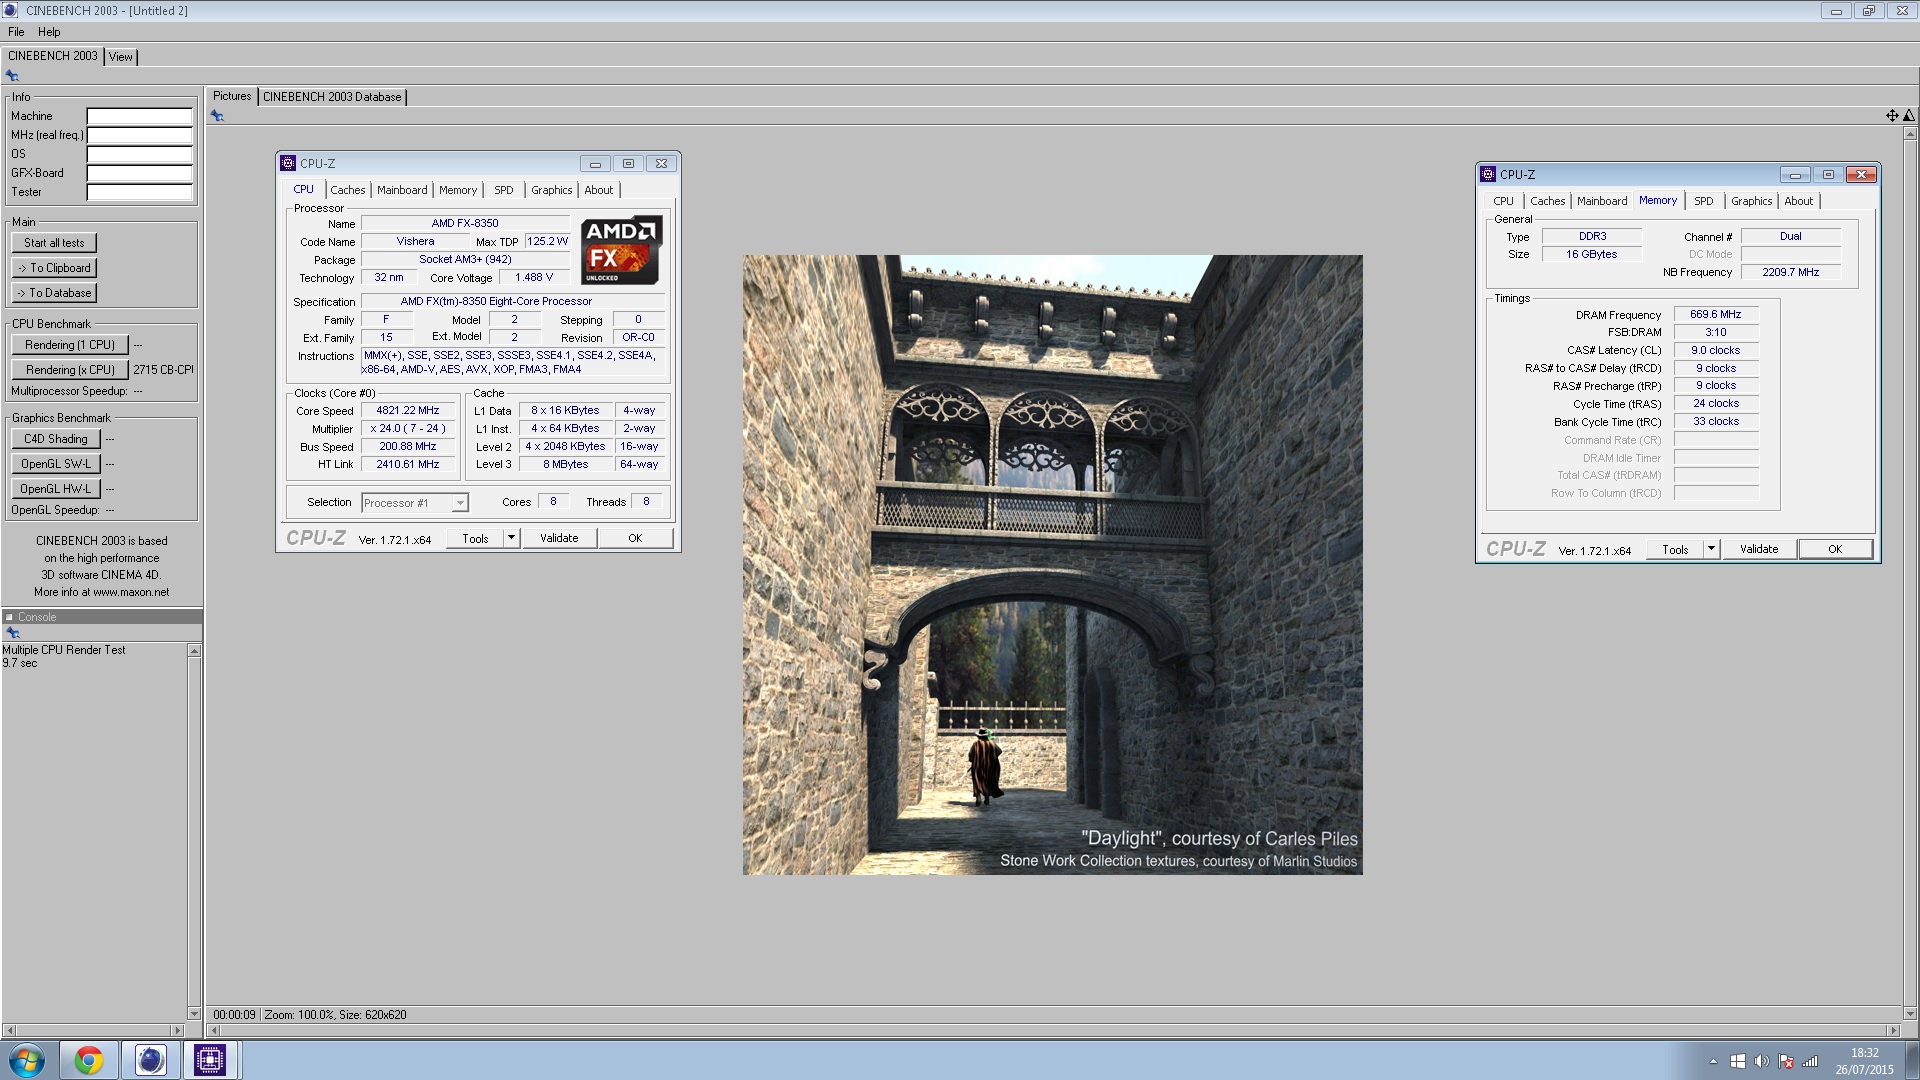1920x1080 pixels.
Task: Click CPU-Z window title icon on left
Action: pyautogui.click(x=288, y=163)
